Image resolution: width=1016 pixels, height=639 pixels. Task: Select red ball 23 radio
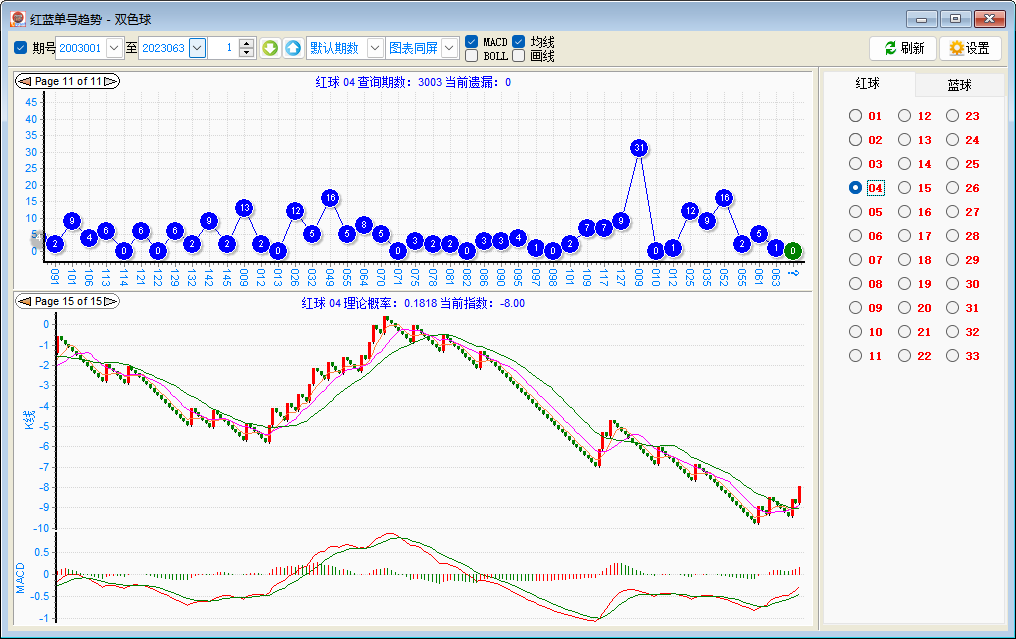tap(952, 115)
